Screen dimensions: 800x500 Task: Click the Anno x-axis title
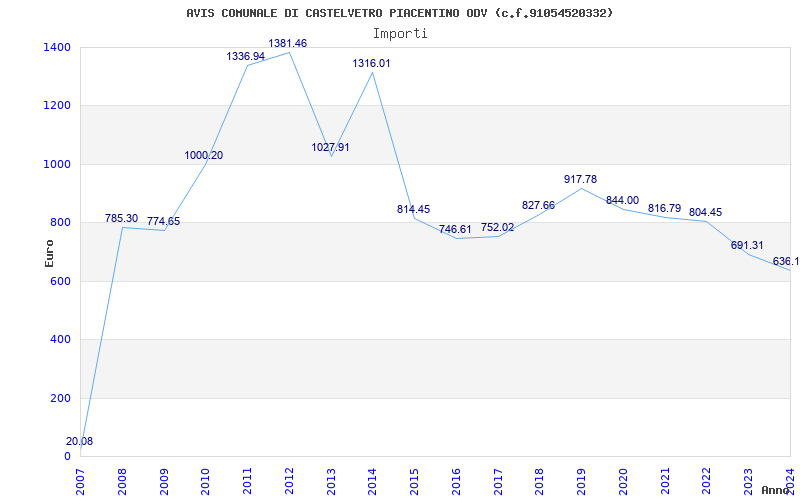pyautogui.click(x=776, y=490)
